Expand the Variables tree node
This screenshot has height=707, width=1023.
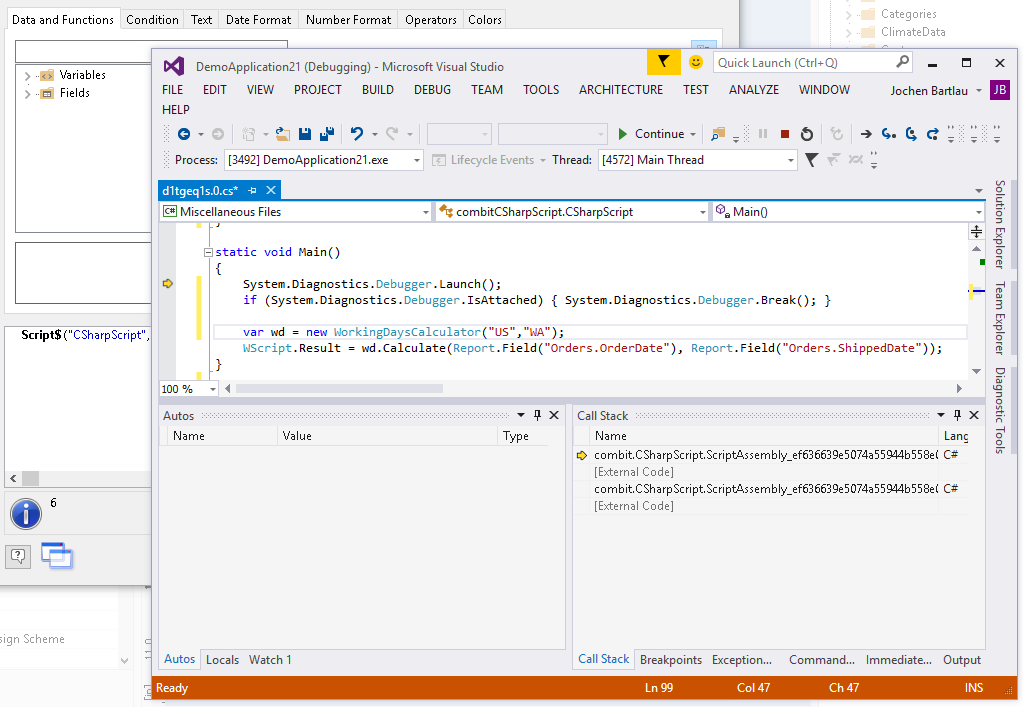point(27,76)
